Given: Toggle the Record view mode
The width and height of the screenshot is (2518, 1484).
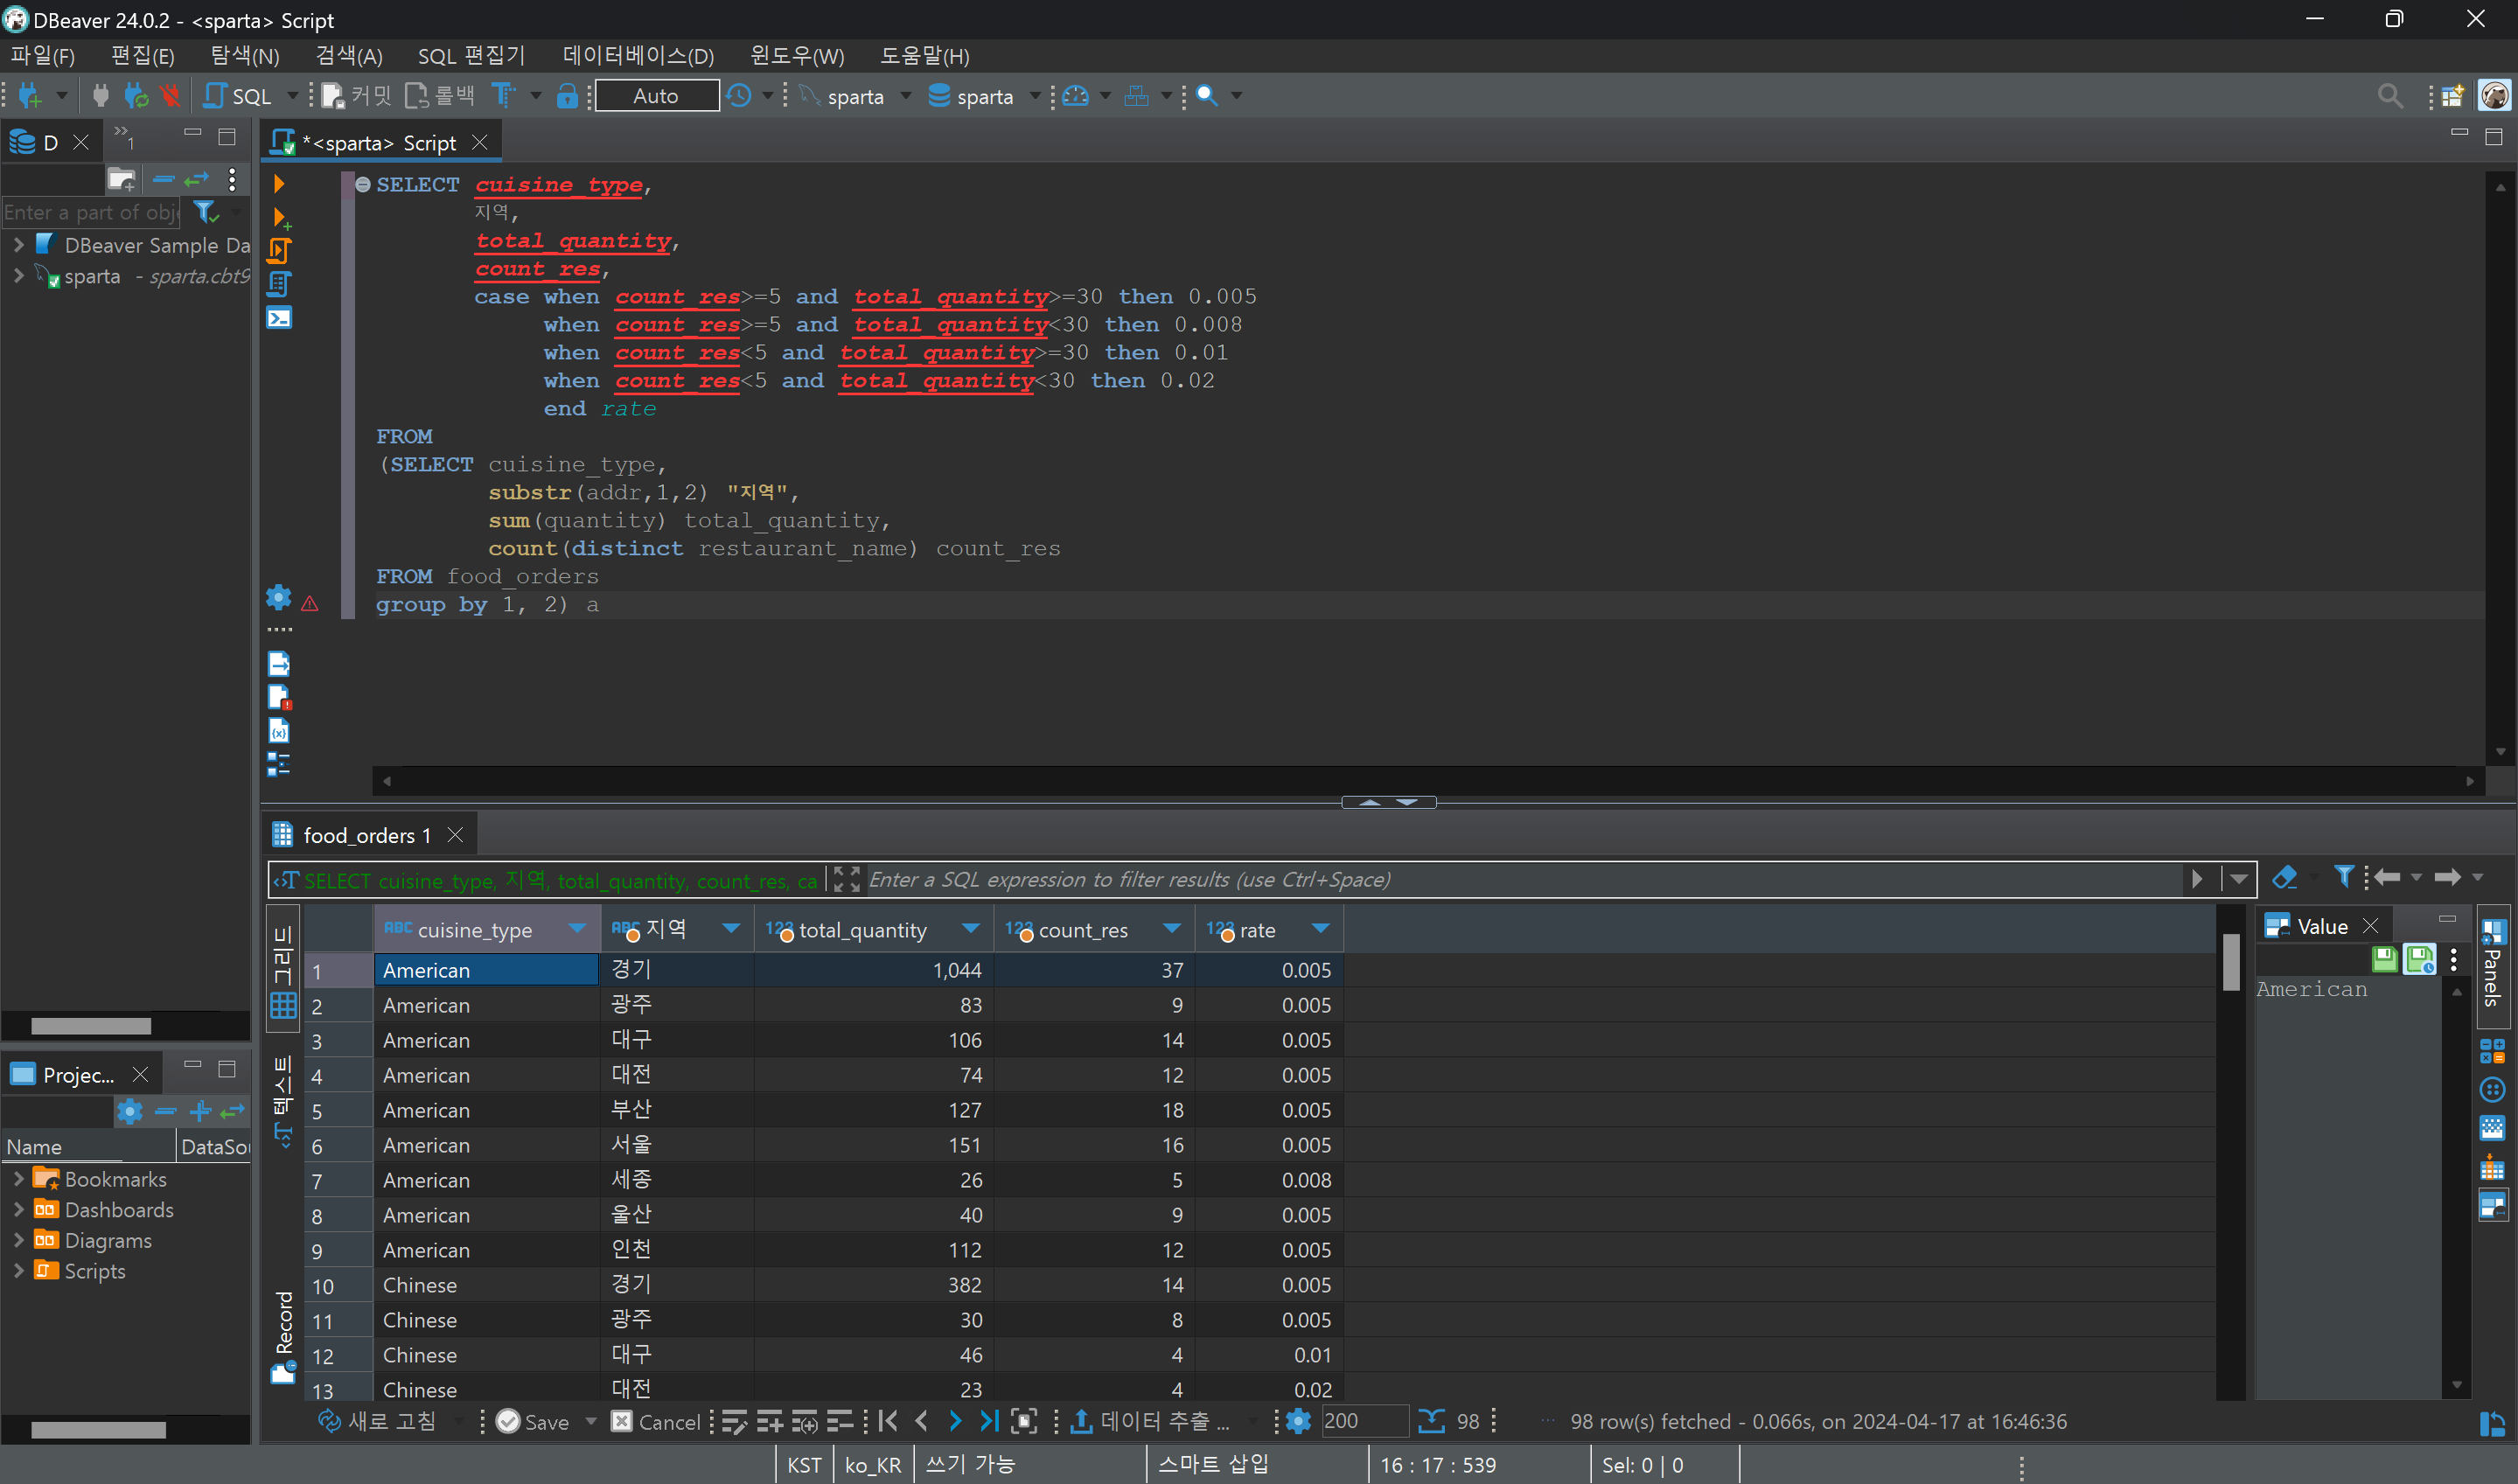Looking at the screenshot, I should [x=283, y=1336].
